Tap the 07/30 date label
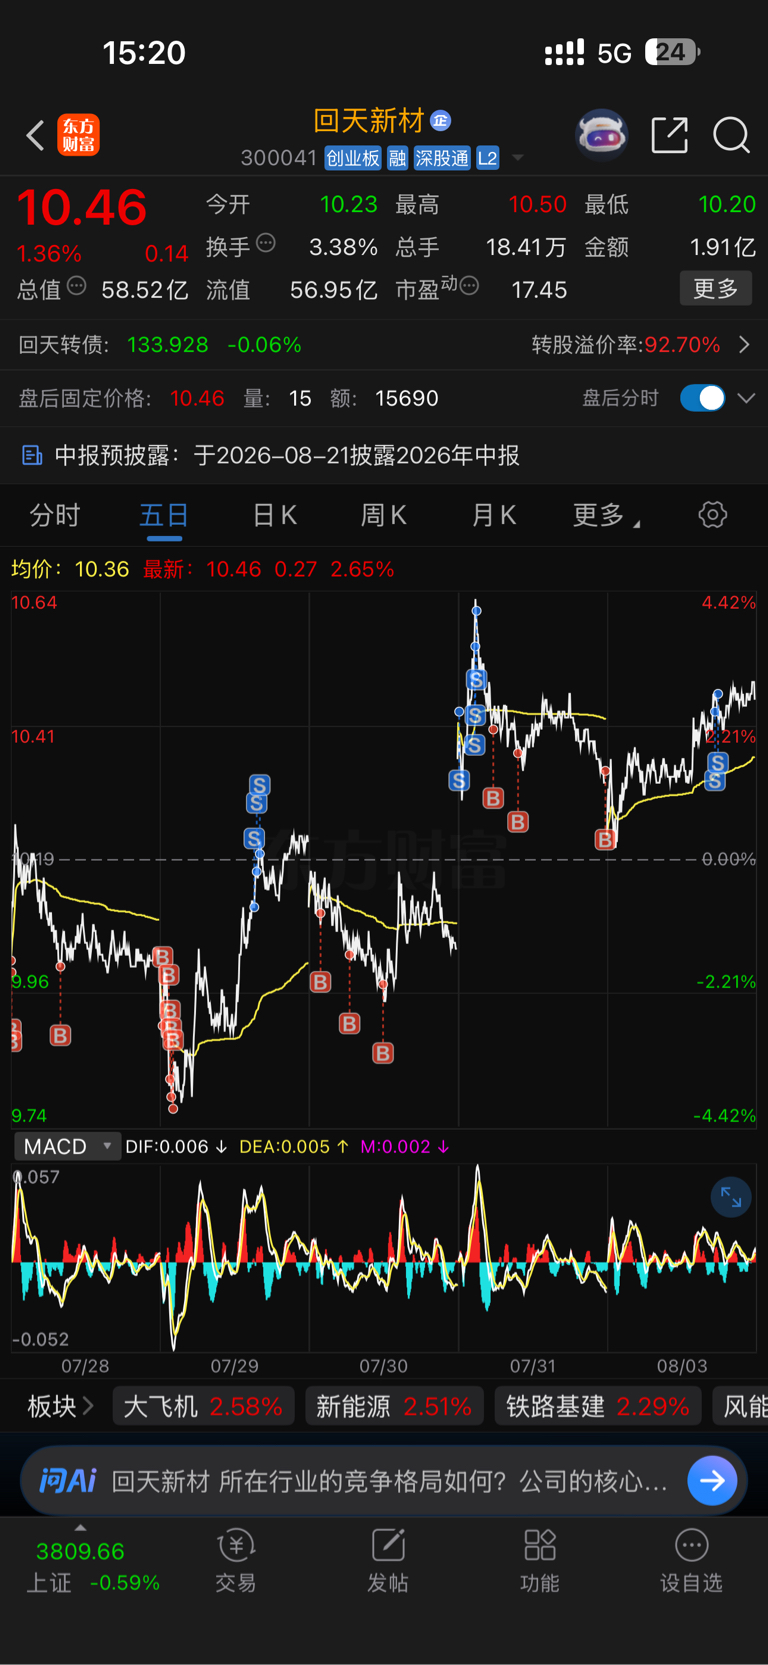768x1665 pixels. 383,1366
